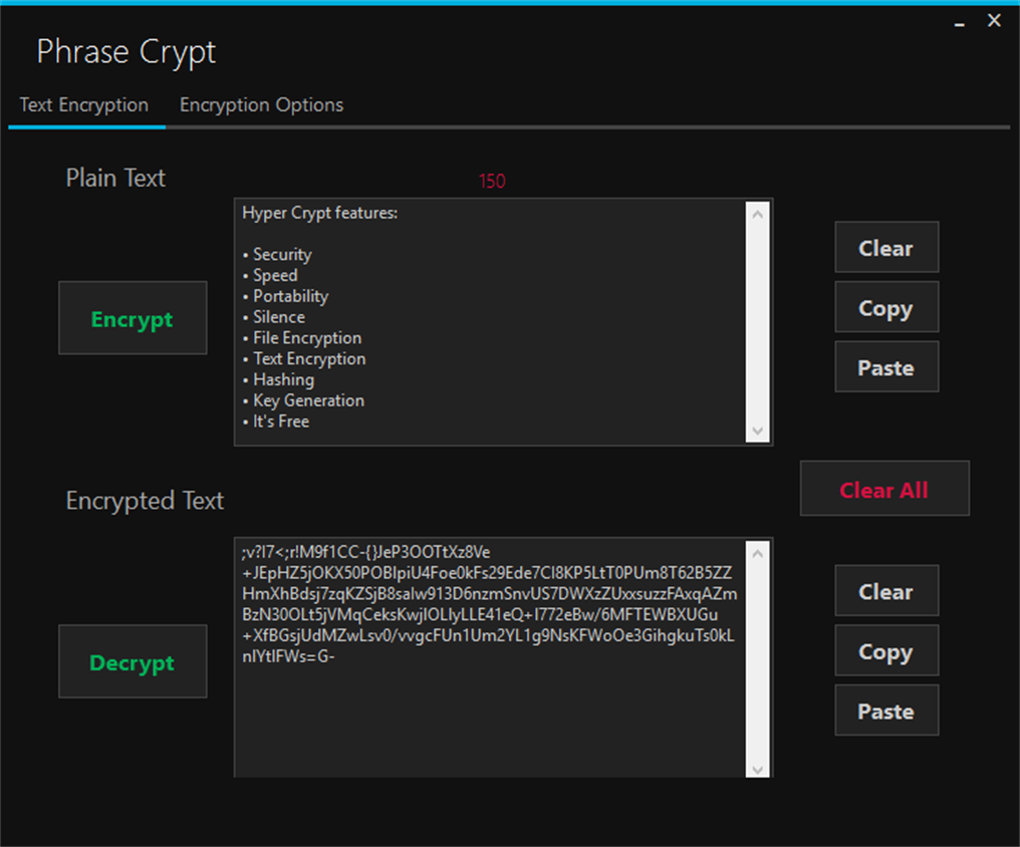The width and height of the screenshot is (1020, 847).
Task: Click the '• Key Generation' line
Action: pos(303,400)
